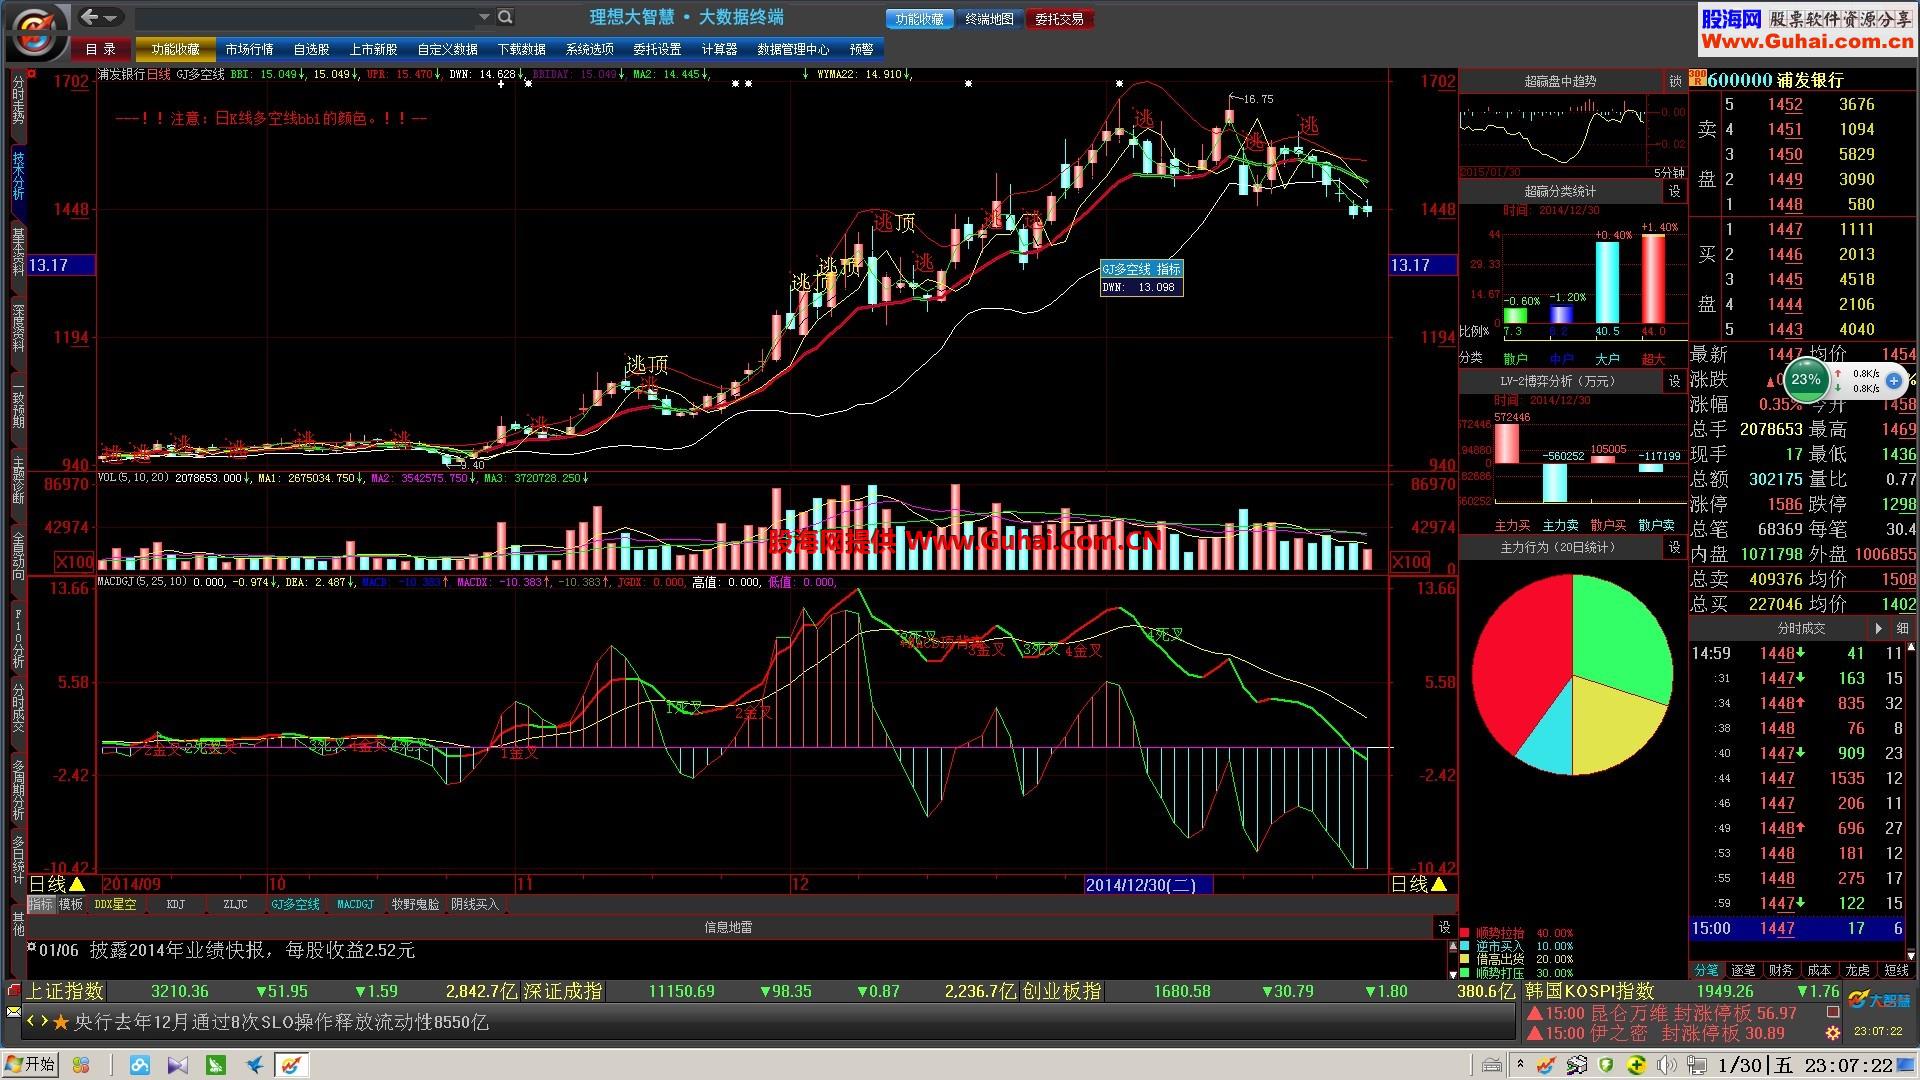The width and height of the screenshot is (1920, 1080).
Task: Switch to the MACDGJ indicator tab
Action: pyautogui.click(x=355, y=904)
